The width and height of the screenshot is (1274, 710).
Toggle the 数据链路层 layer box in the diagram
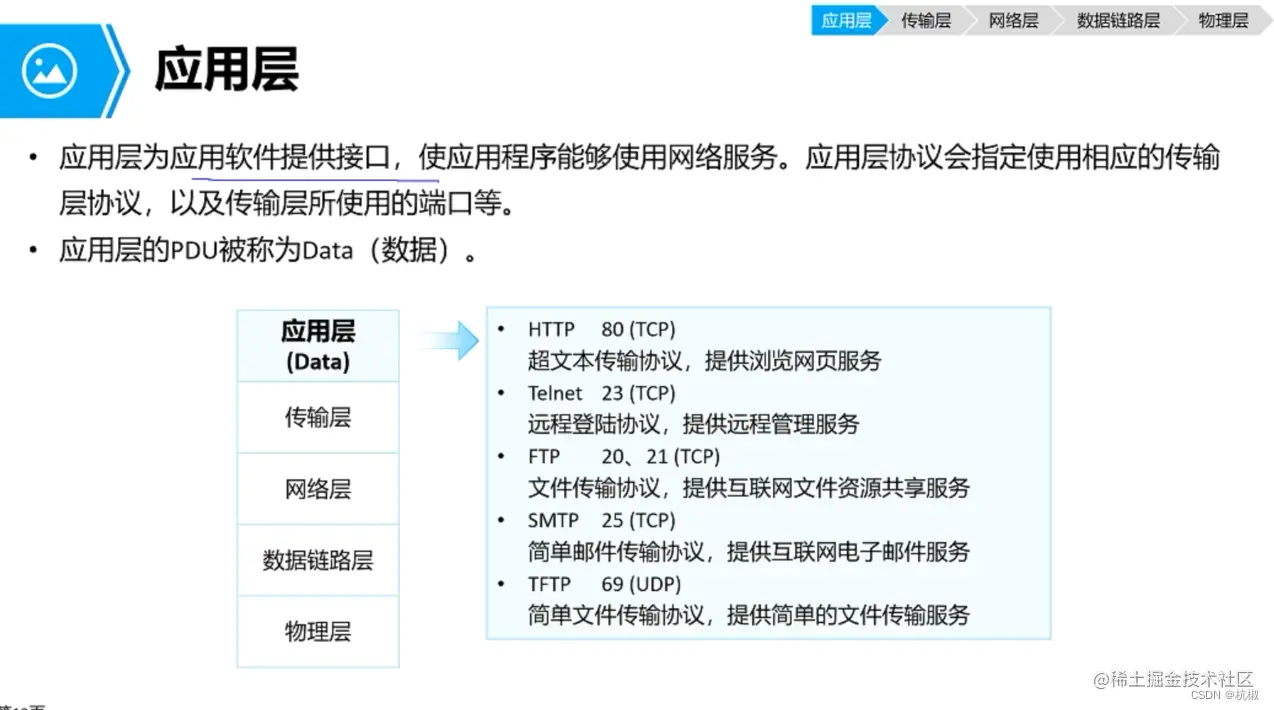point(317,560)
